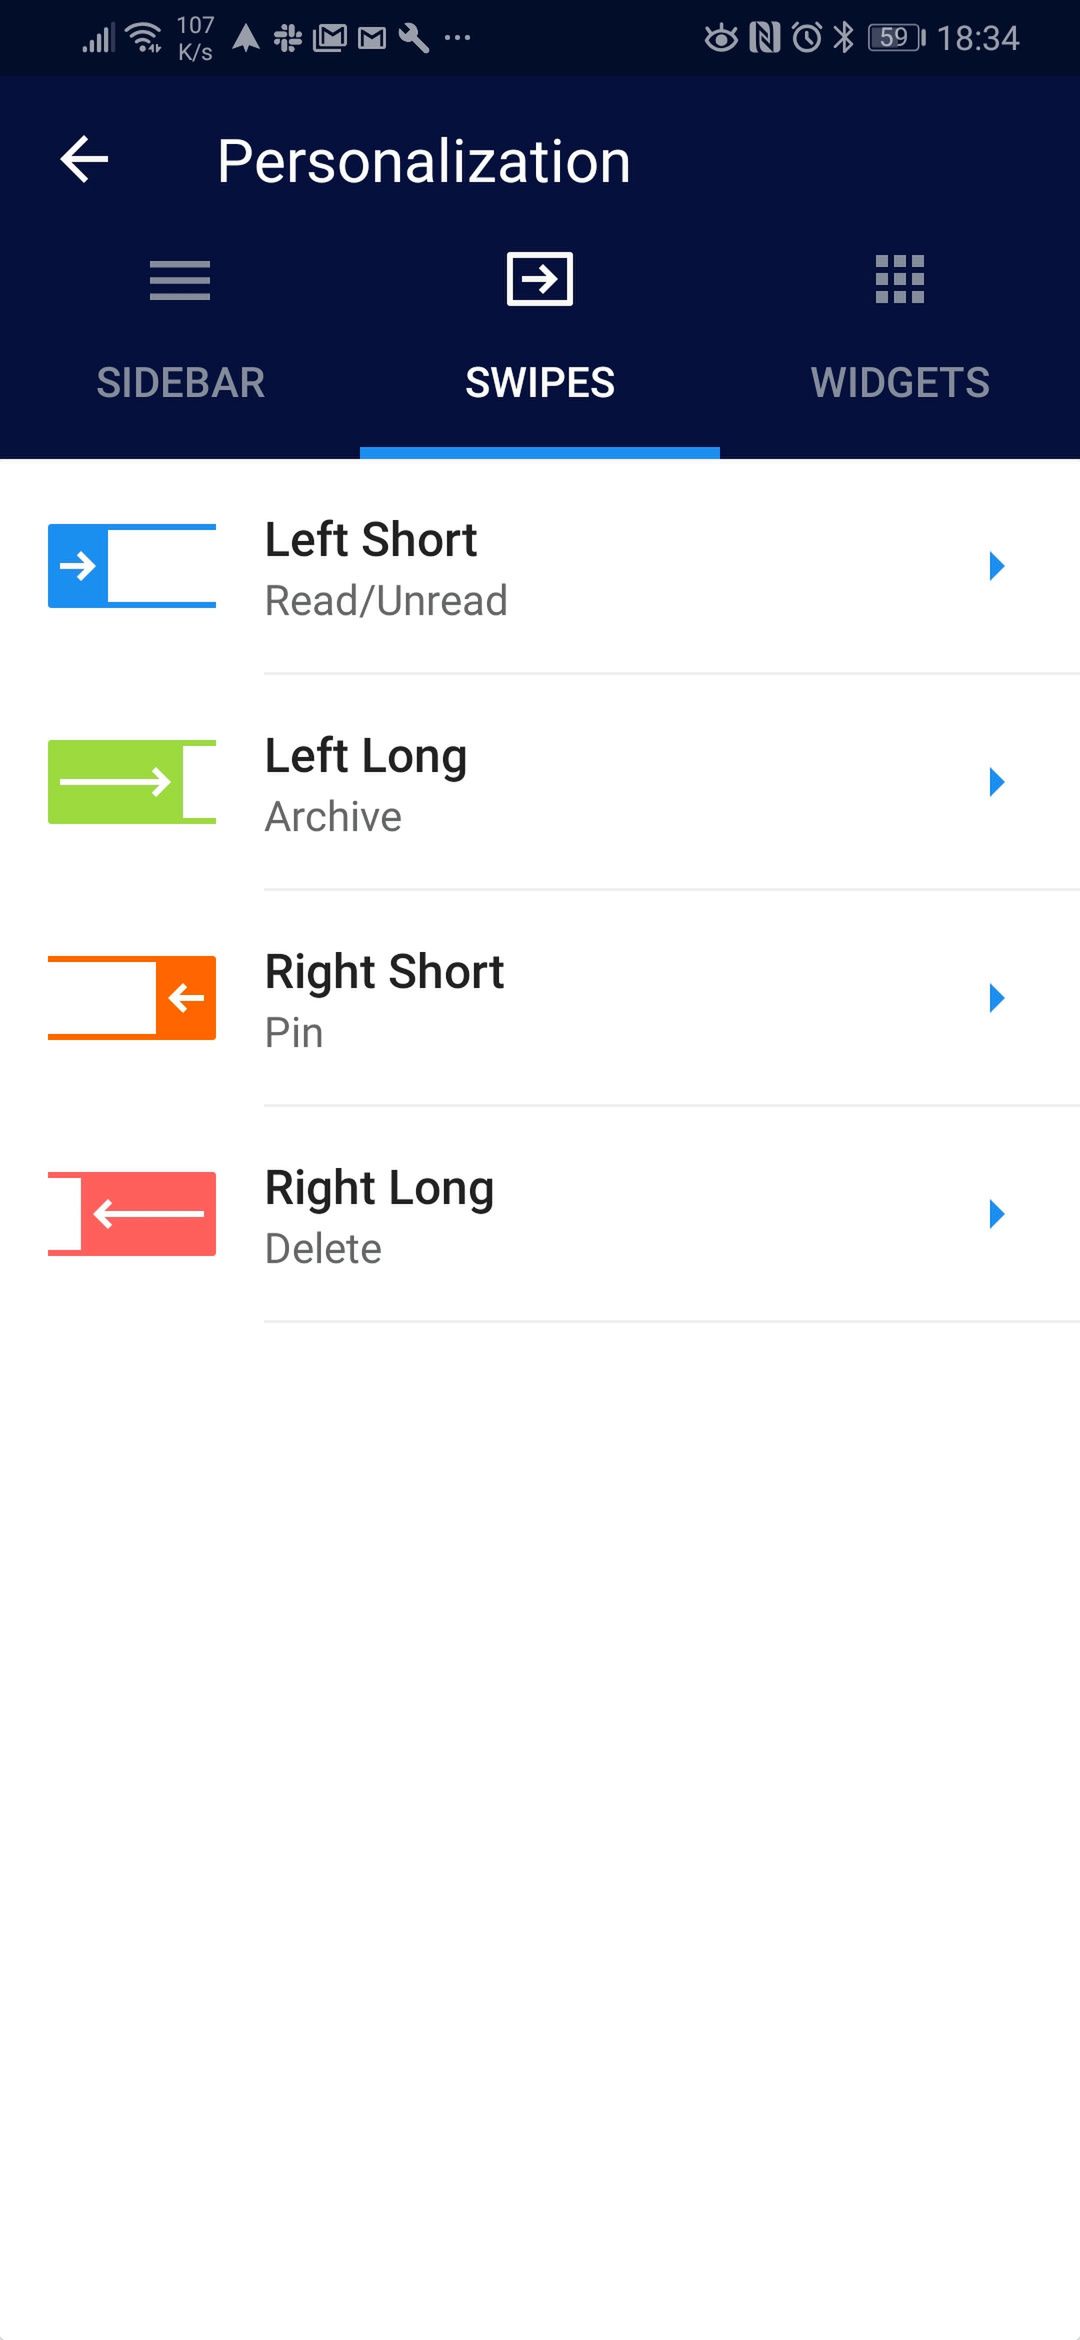Screen dimensions: 1080x2340
Task: Select the hamburger Sidebar icon
Action: [180, 280]
